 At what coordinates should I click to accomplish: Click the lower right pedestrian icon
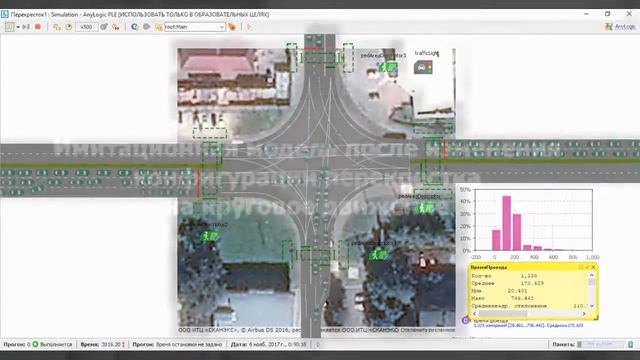tap(378, 255)
